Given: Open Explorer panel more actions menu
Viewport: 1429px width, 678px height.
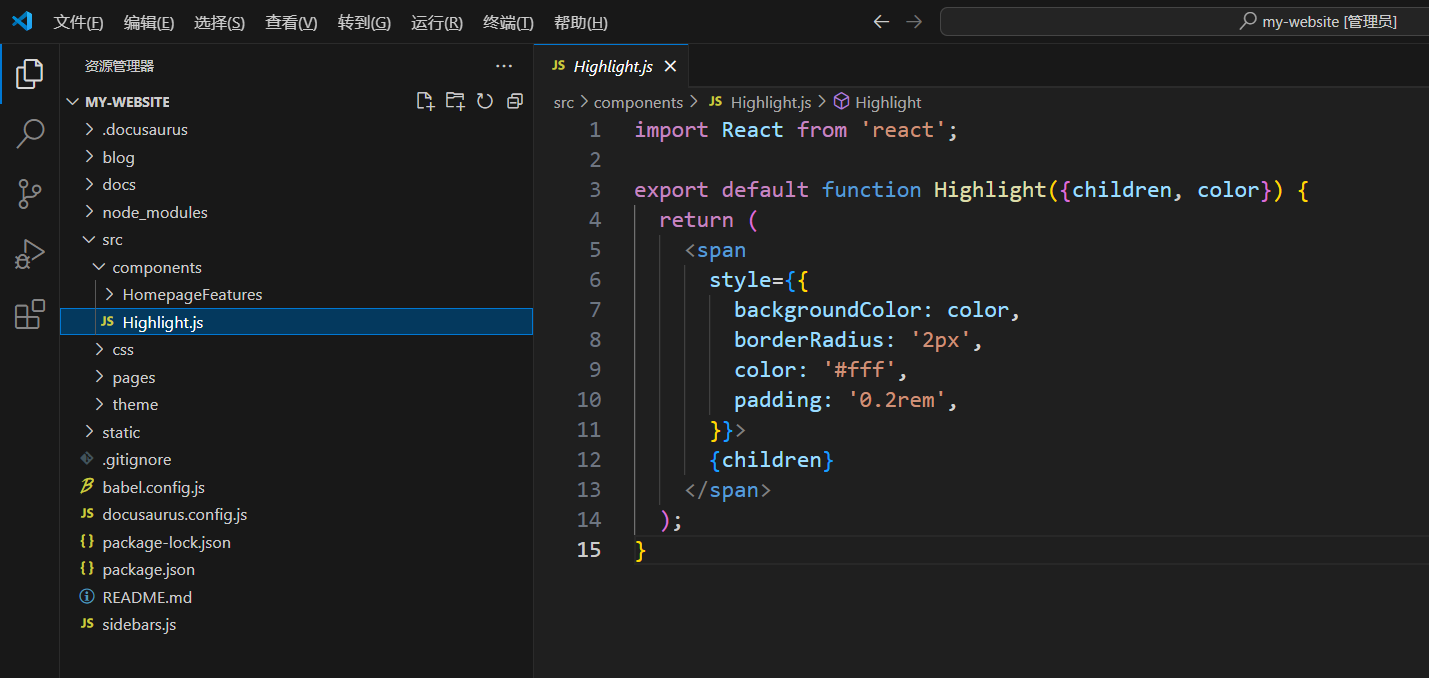Looking at the screenshot, I should (x=504, y=66).
